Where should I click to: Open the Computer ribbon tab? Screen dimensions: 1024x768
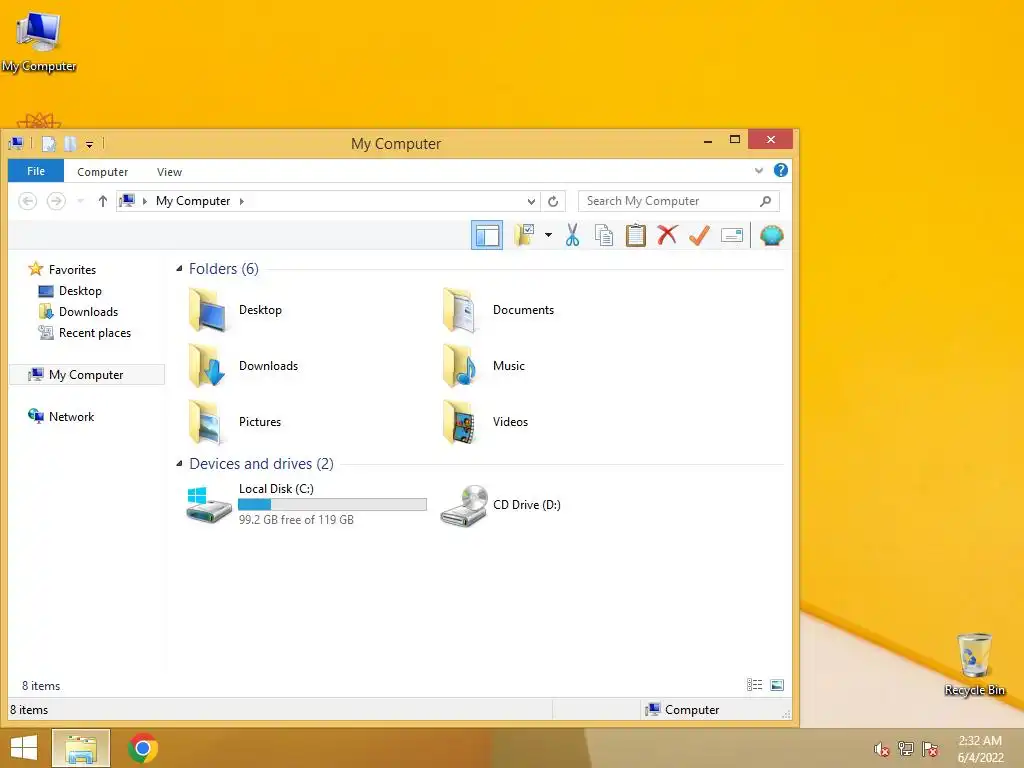[103, 172]
